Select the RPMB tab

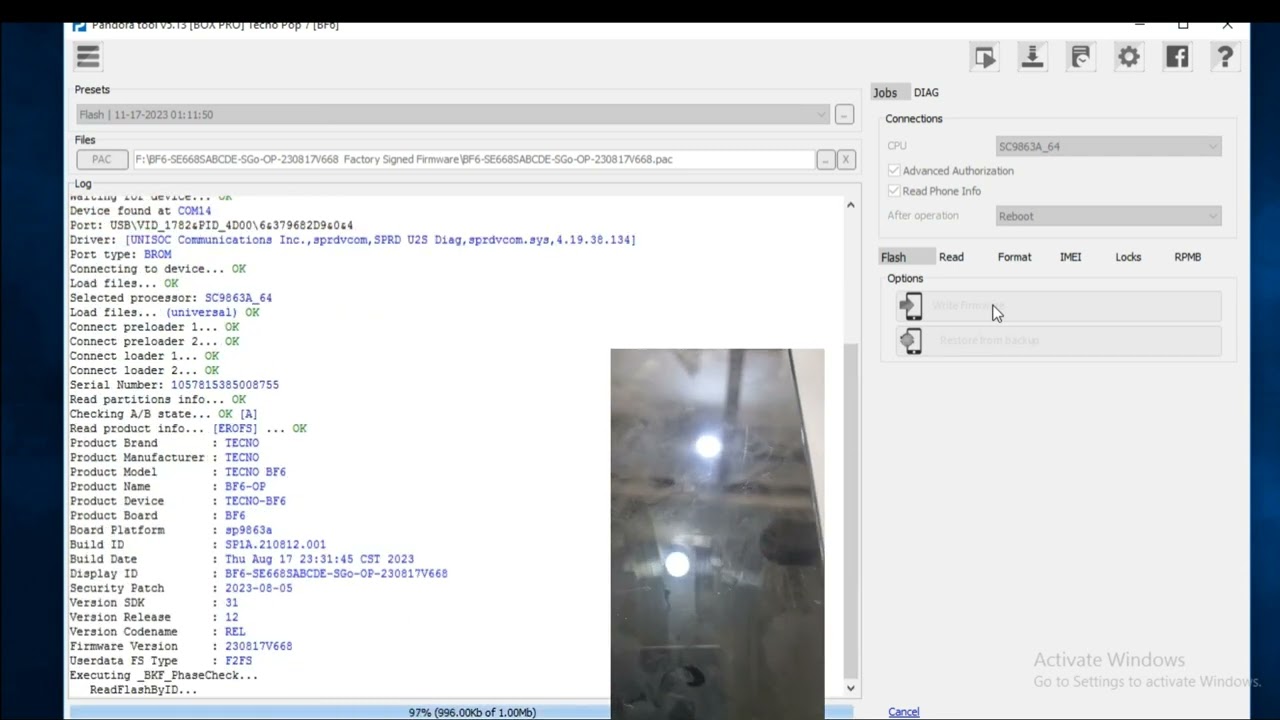coord(1187,257)
